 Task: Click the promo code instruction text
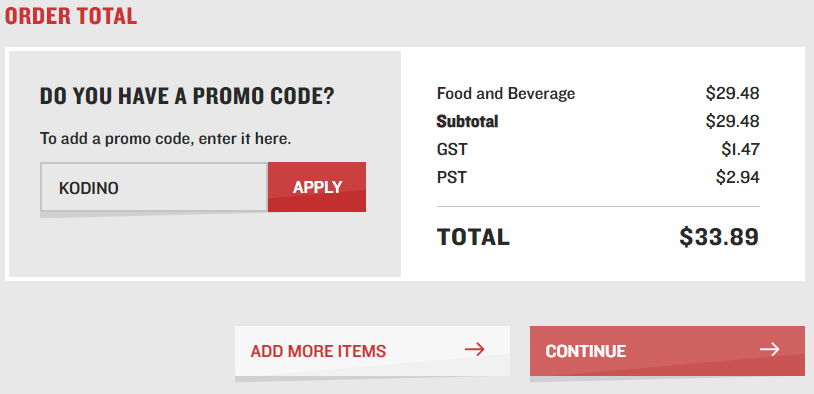pos(166,139)
